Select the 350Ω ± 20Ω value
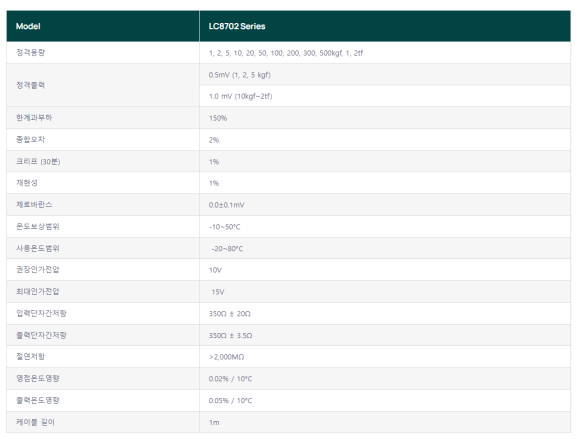The width and height of the screenshot is (580, 439). [229, 314]
